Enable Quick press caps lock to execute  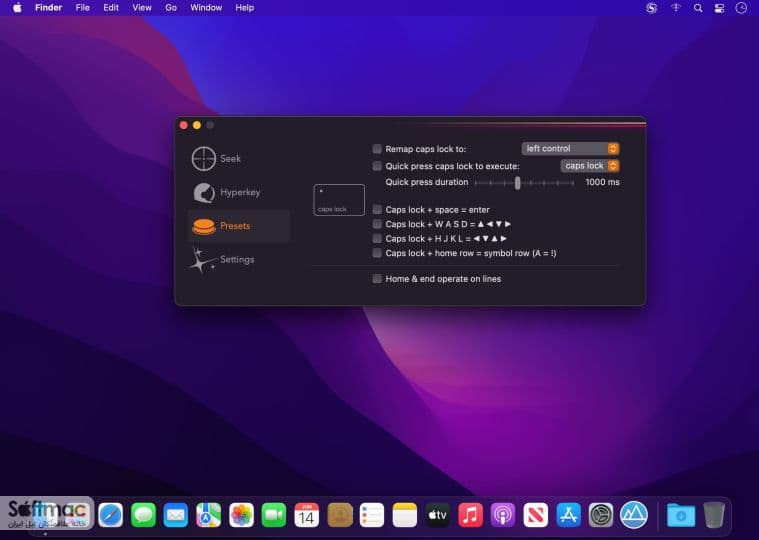tap(377, 166)
